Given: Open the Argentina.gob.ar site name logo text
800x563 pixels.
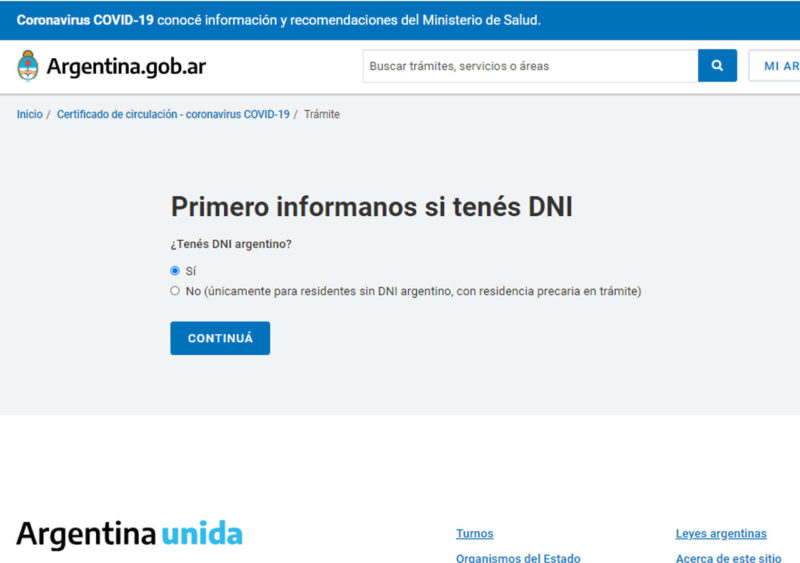Looking at the screenshot, I should (x=126, y=67).
